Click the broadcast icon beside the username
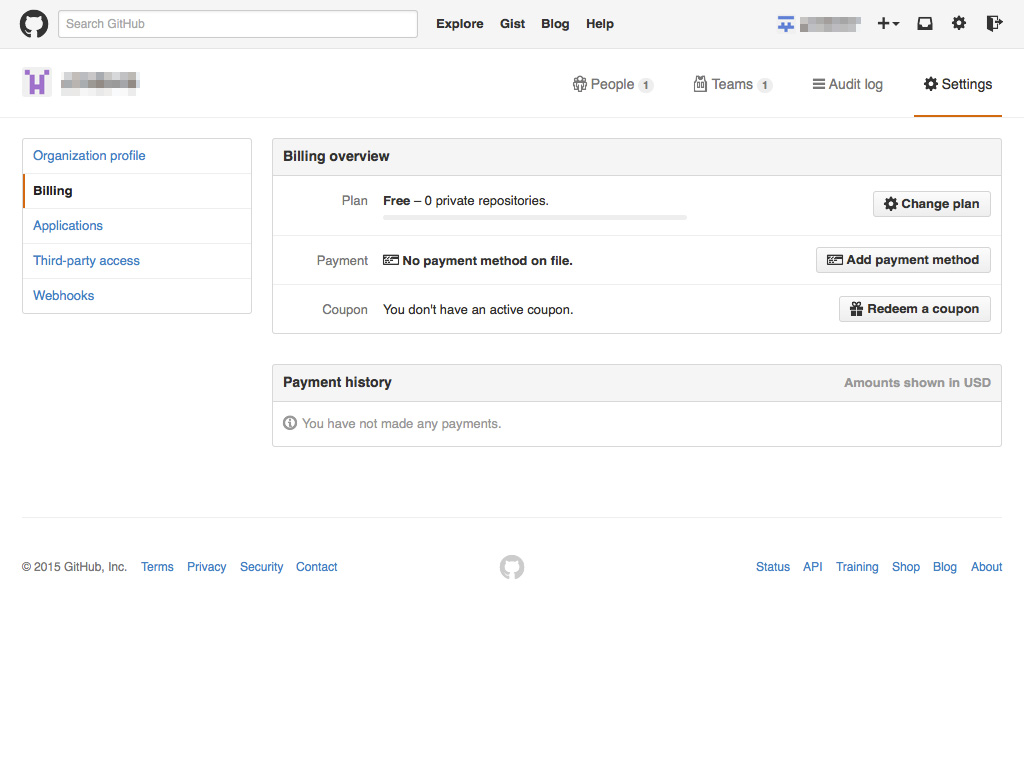Image resolution: width=1024 pixels, height=768 pixels. pyautogui.click(x=785, y=21)
